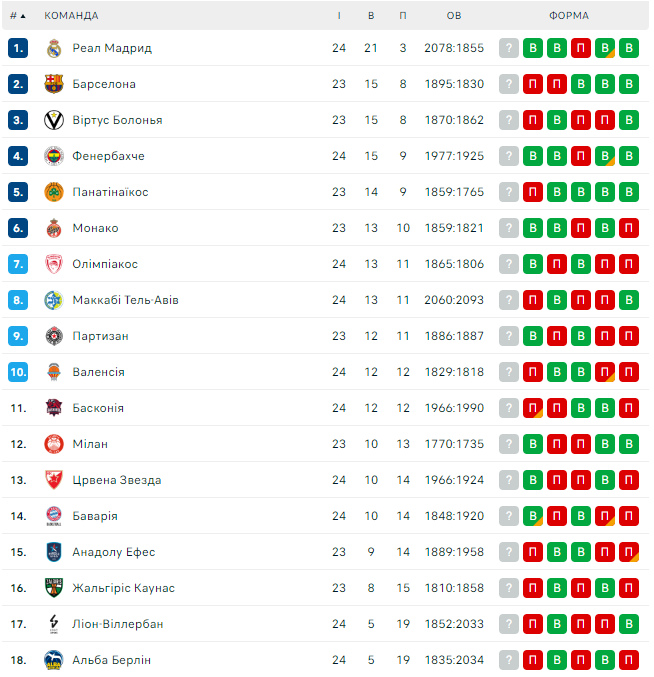Screen dimensions: 654x677
Task: Sort standings by the КОМАНДА column
Action: (x=71, y=16)
